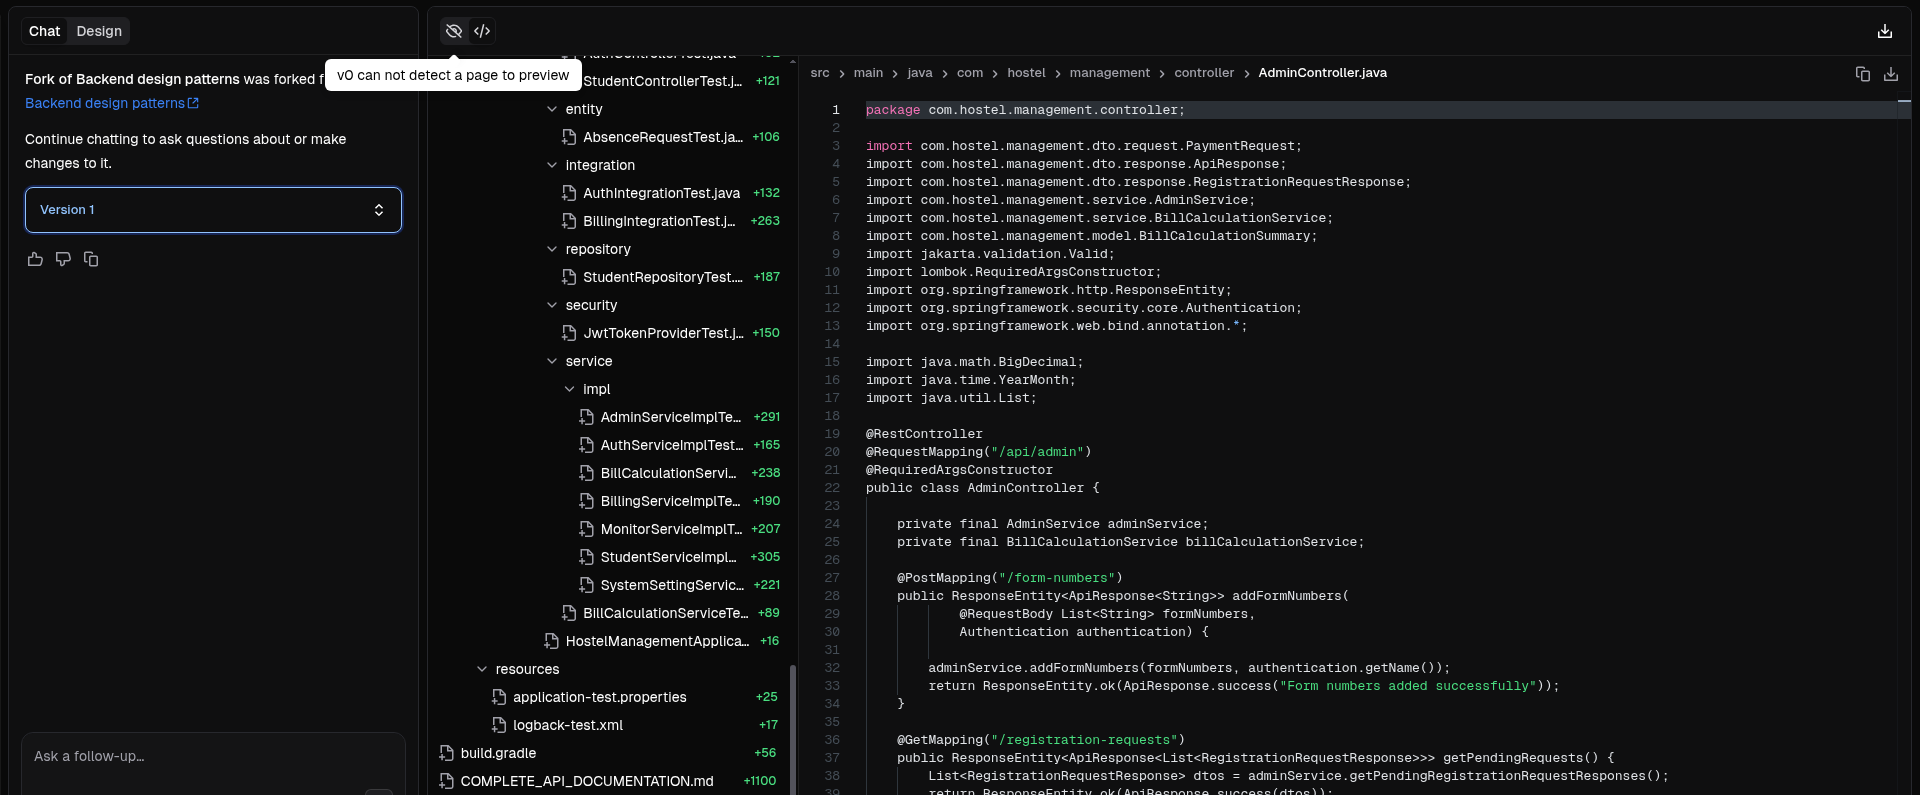Open AuthIntegrationTest.java file
1920x795 pixels.
coord(662,193)
